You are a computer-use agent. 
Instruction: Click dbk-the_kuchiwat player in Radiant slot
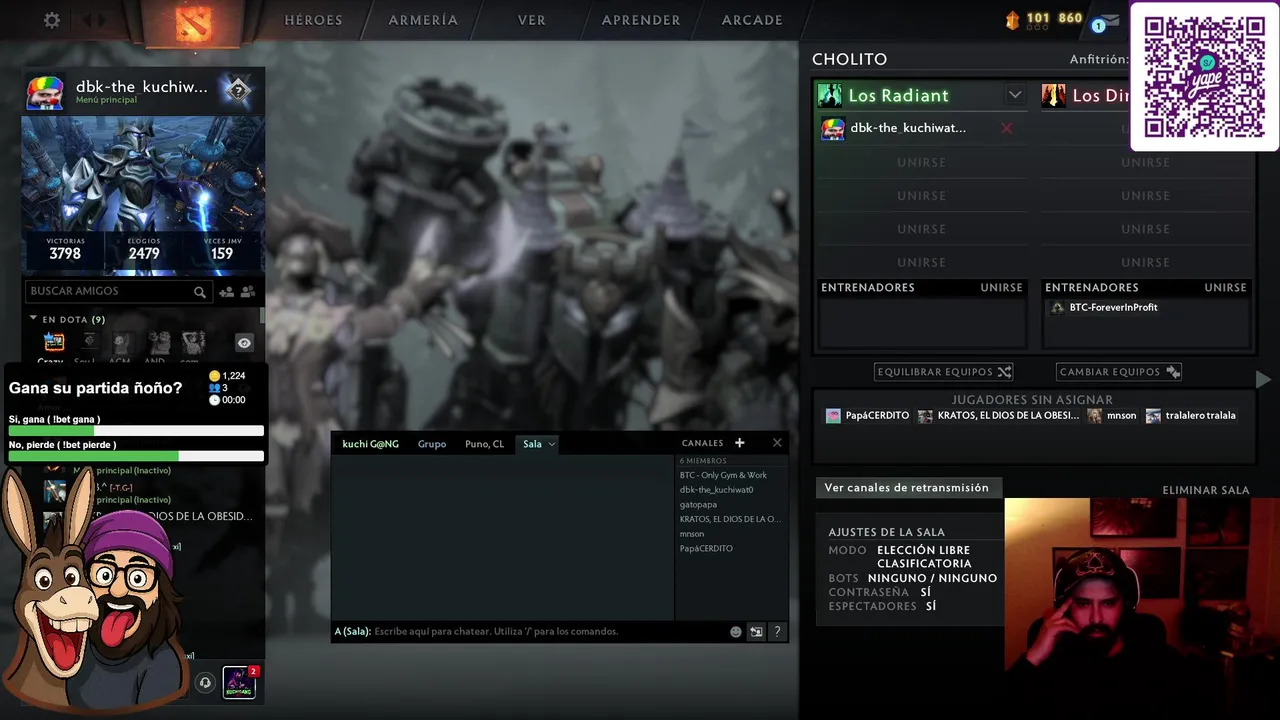[908, 128]
